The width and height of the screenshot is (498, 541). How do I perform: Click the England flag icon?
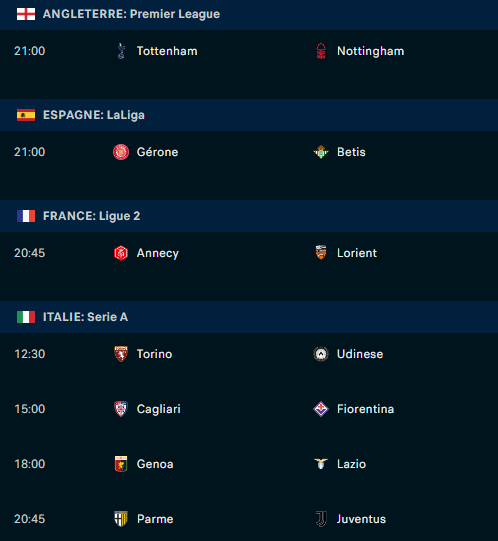26,14
